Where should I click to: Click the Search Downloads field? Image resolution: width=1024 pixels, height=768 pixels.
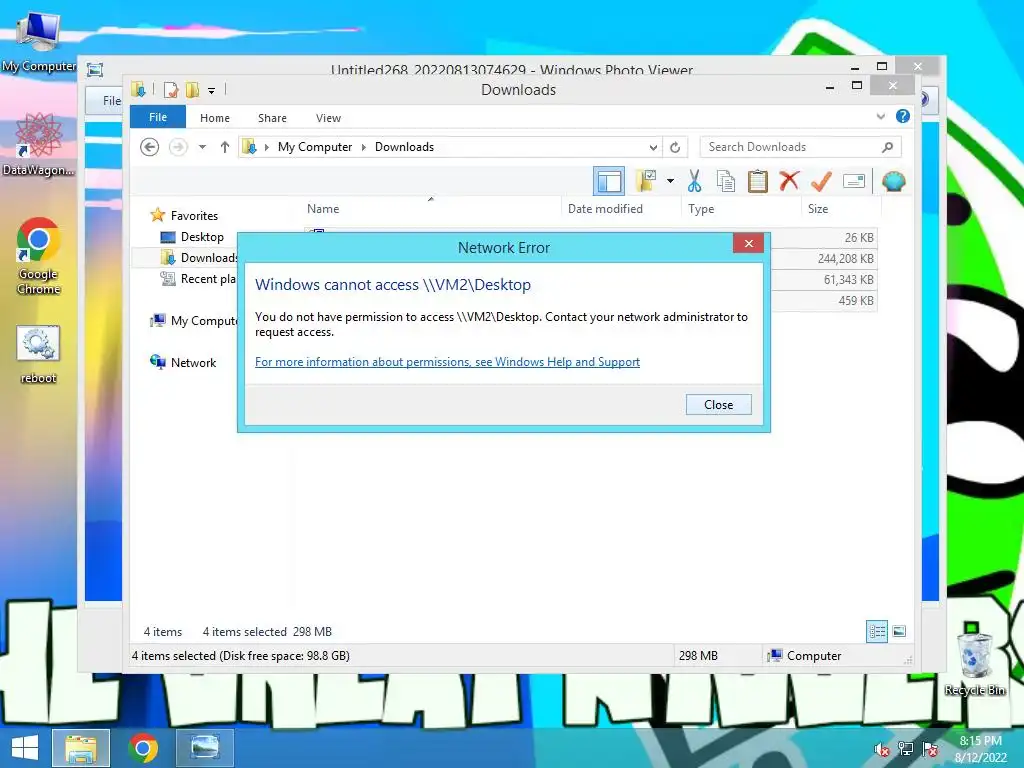click(800, 147)
